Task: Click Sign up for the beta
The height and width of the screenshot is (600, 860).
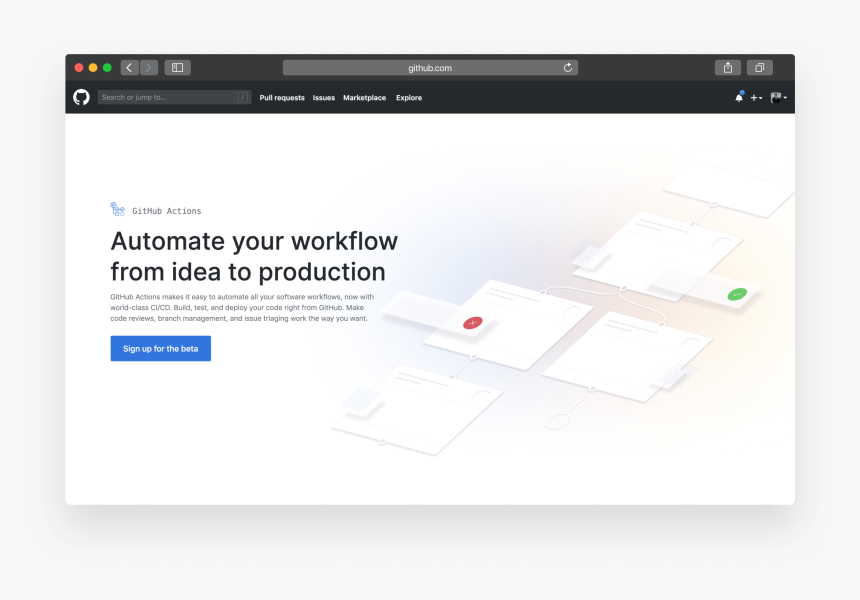Action: pyautogui.click(x=161, y=348)
